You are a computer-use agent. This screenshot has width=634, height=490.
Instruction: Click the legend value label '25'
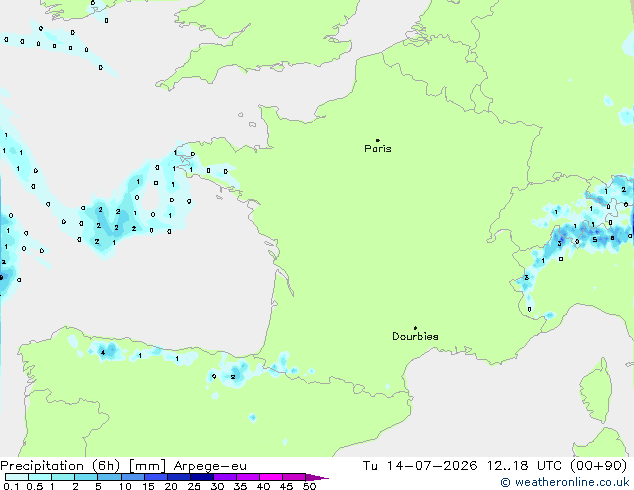click(x=194, y=486)
